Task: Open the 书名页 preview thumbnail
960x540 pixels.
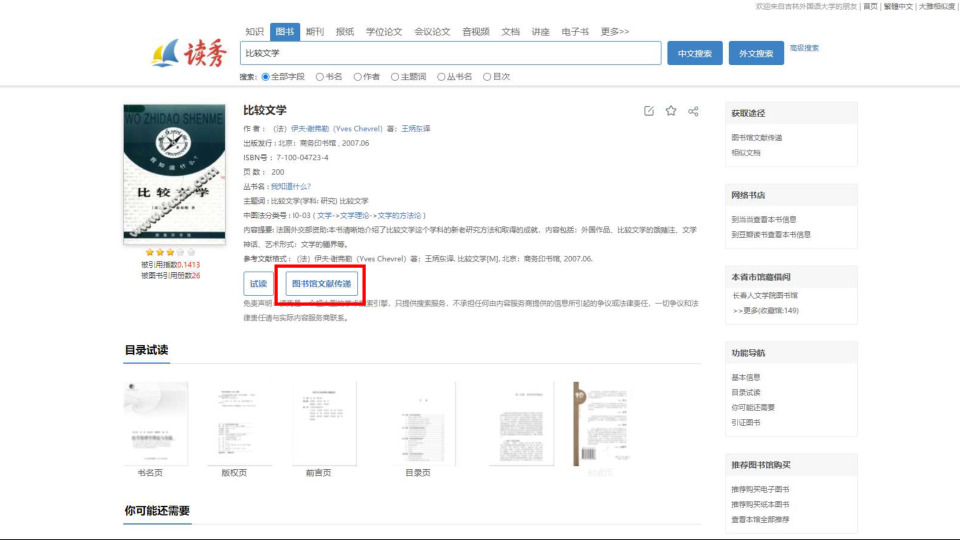Action: tap(156, 424)
